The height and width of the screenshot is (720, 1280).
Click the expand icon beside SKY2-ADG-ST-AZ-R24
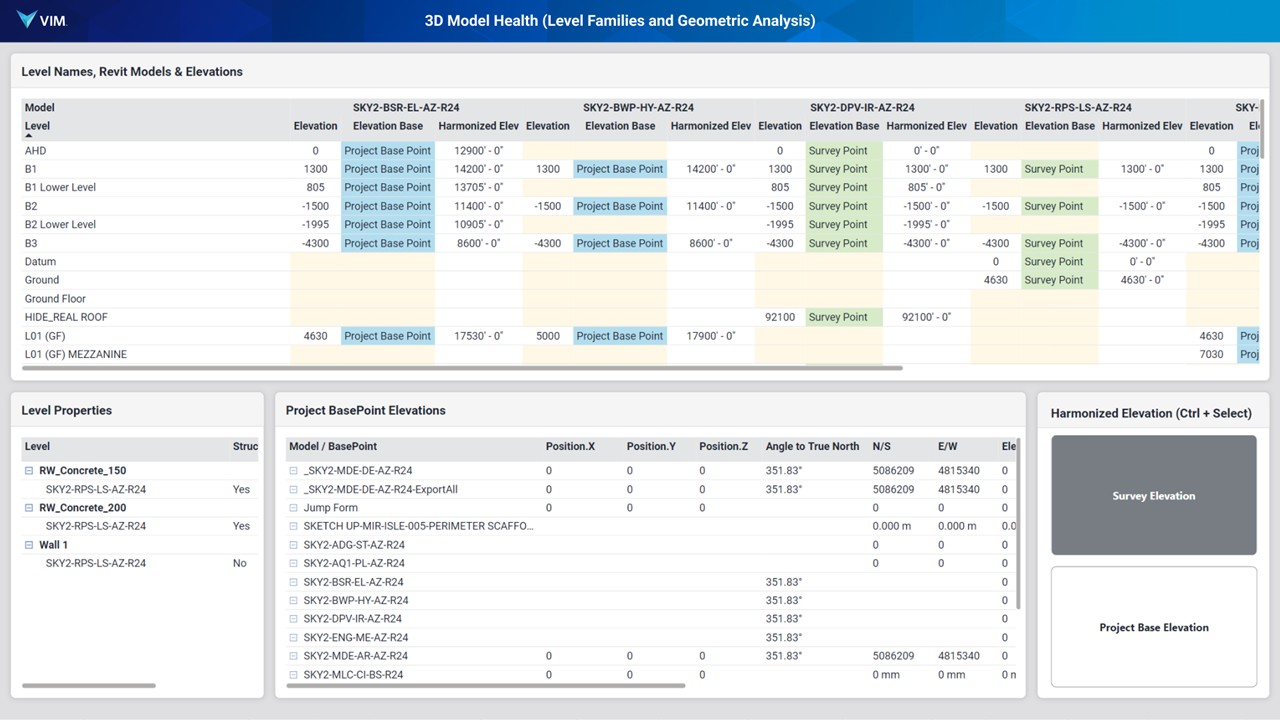pos(294,545)
